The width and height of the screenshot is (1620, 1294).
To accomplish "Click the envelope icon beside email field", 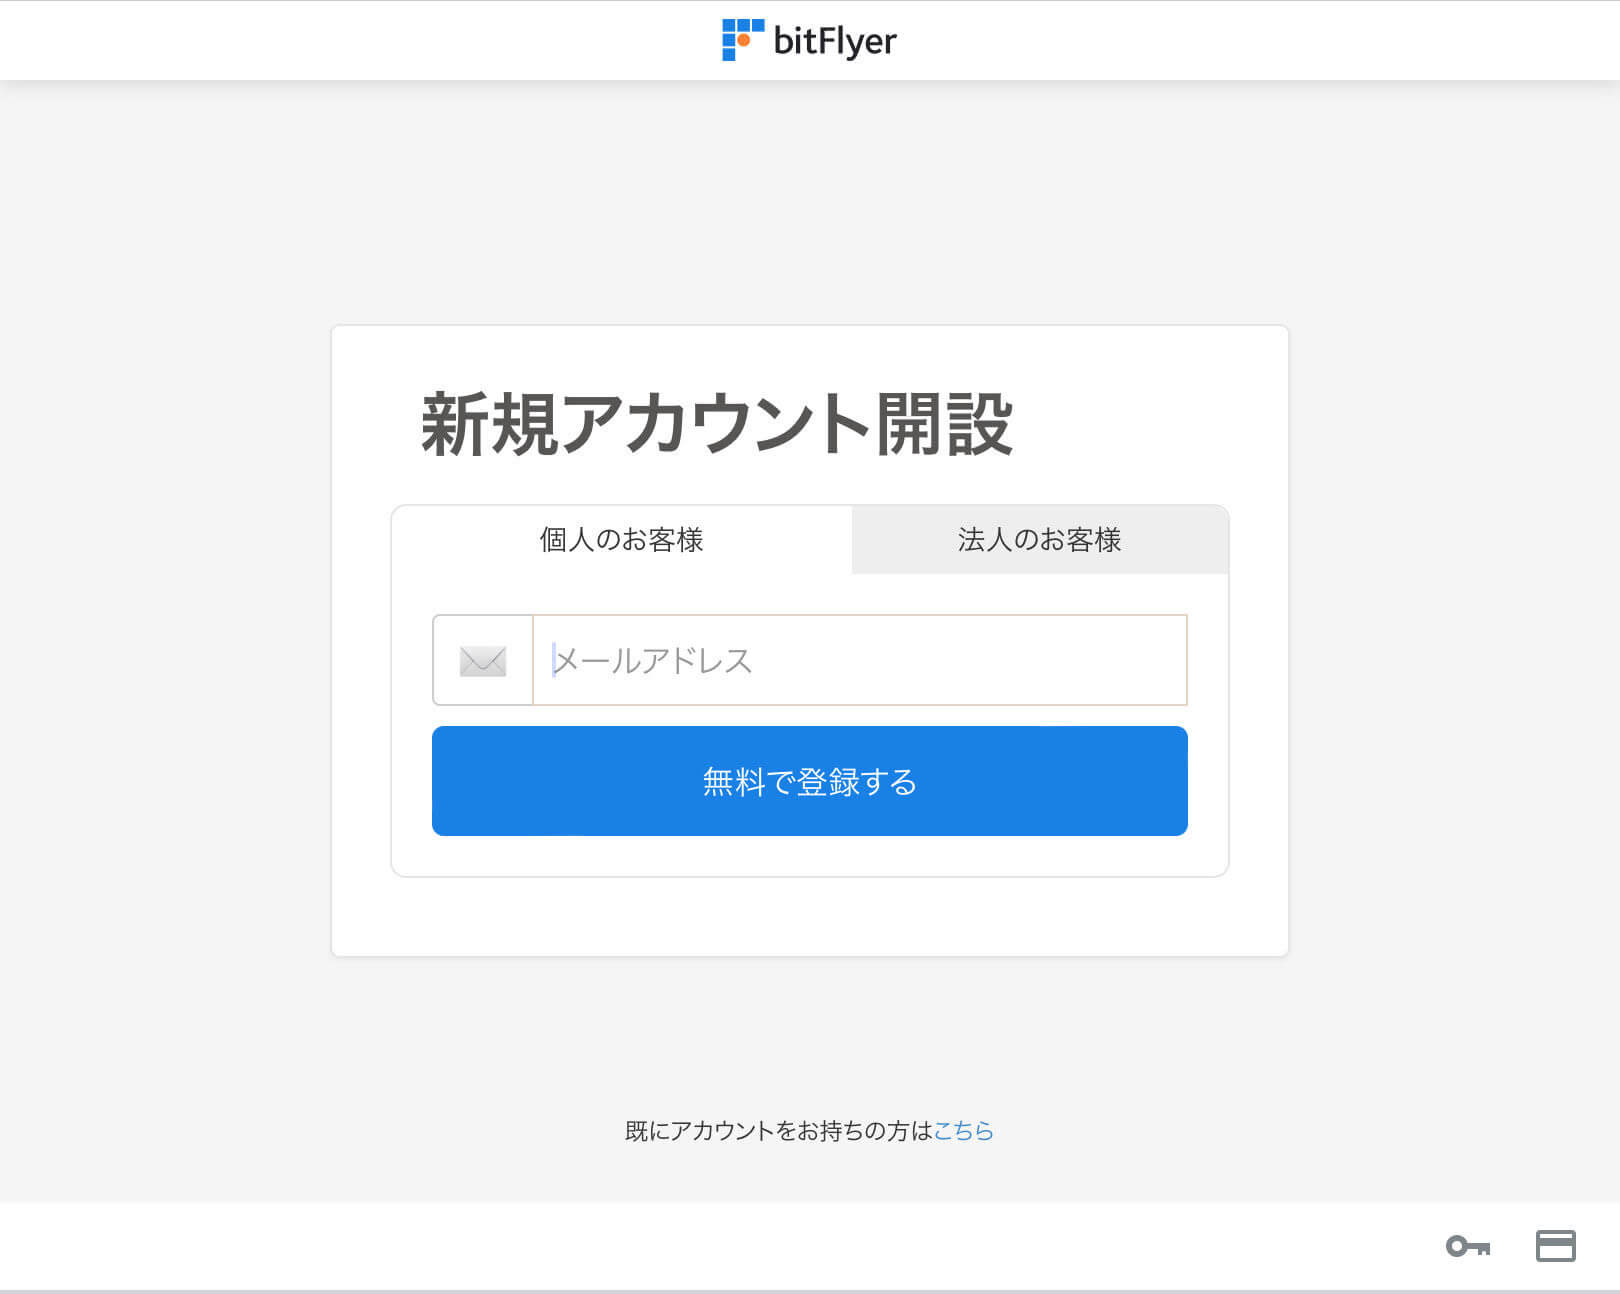I will (483, 661).
